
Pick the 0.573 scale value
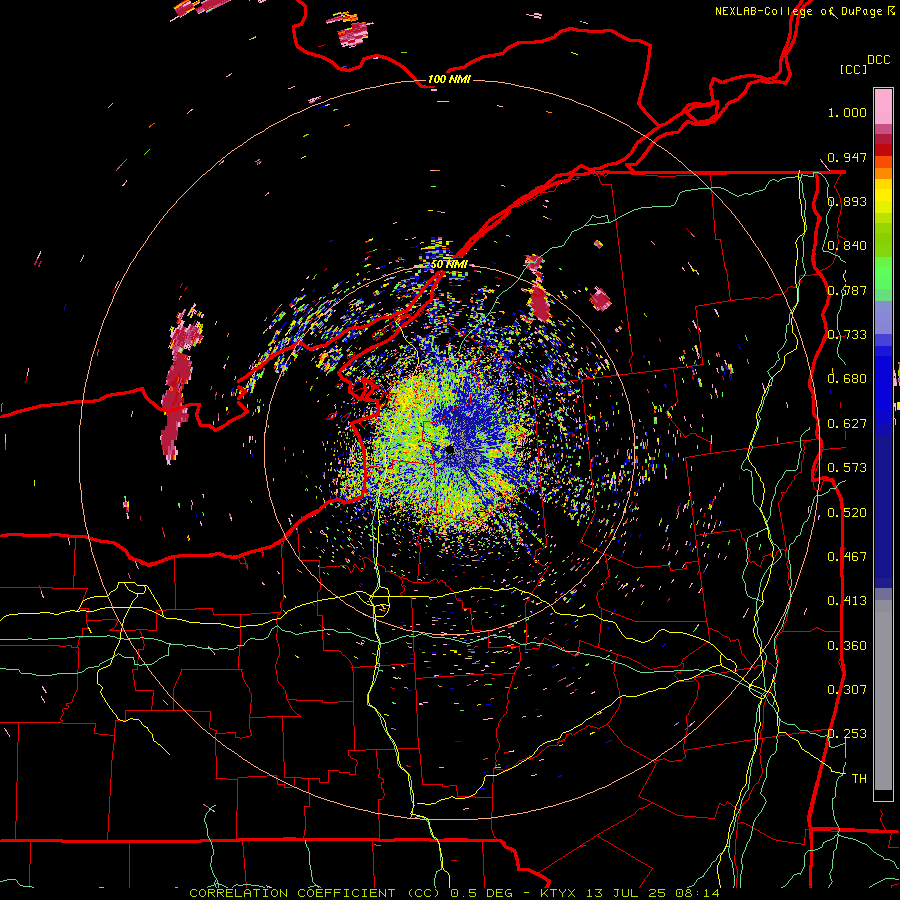847,468
